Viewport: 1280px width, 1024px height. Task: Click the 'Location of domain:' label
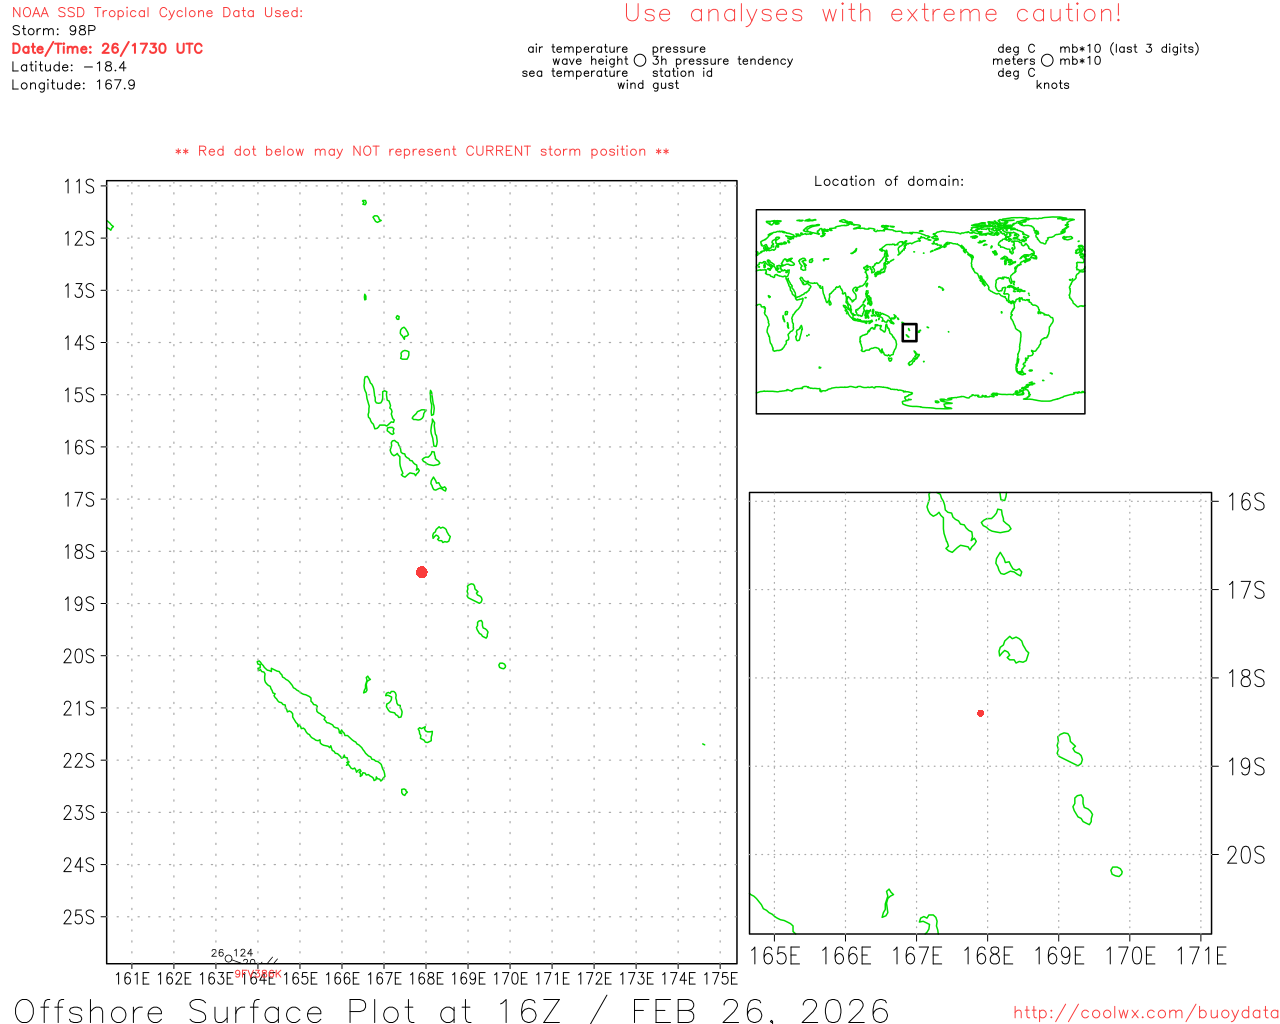(x=889, y=181)
